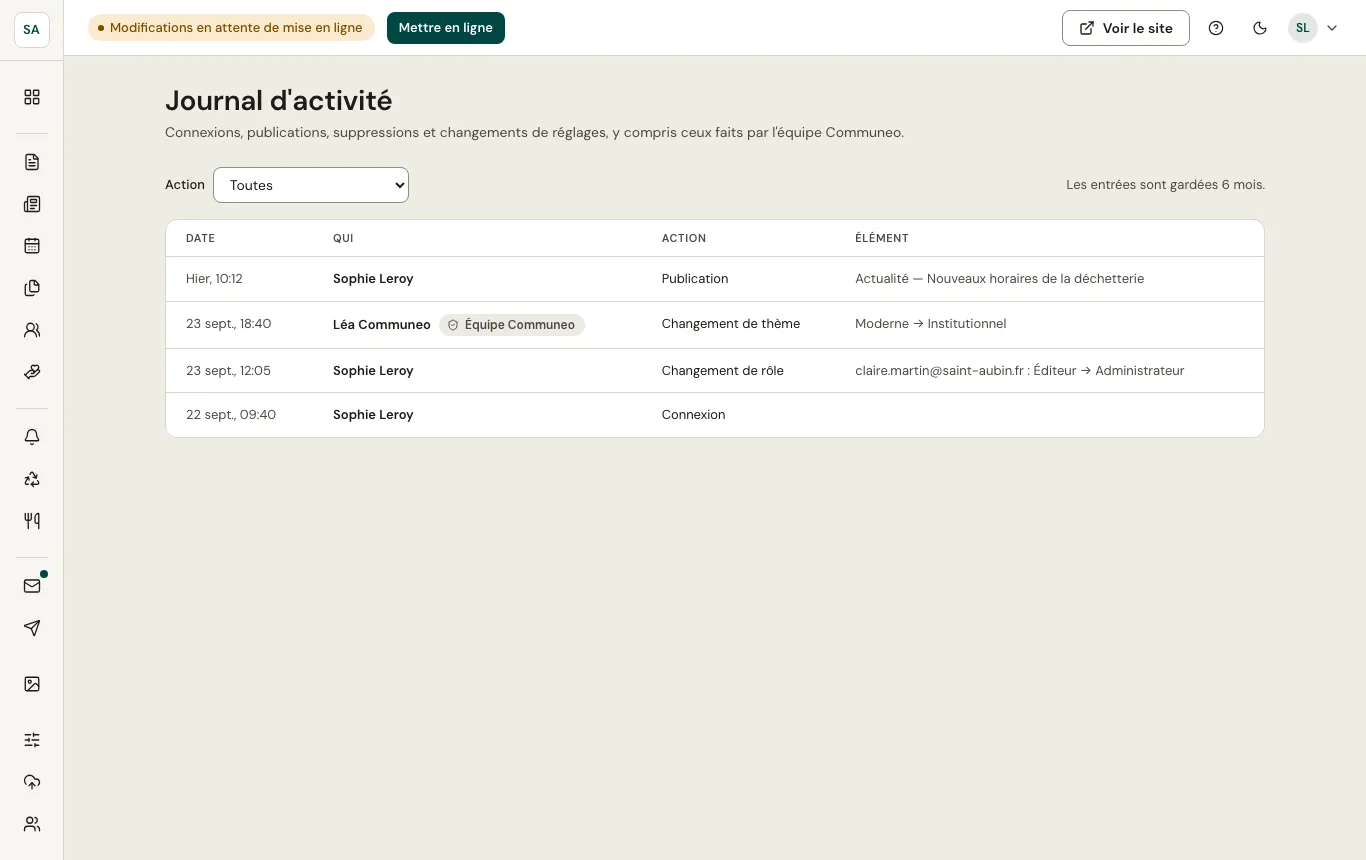Screen dimensions: 1366x860
Task: Open the sliders settings sidebar icon
Action: 32,740
